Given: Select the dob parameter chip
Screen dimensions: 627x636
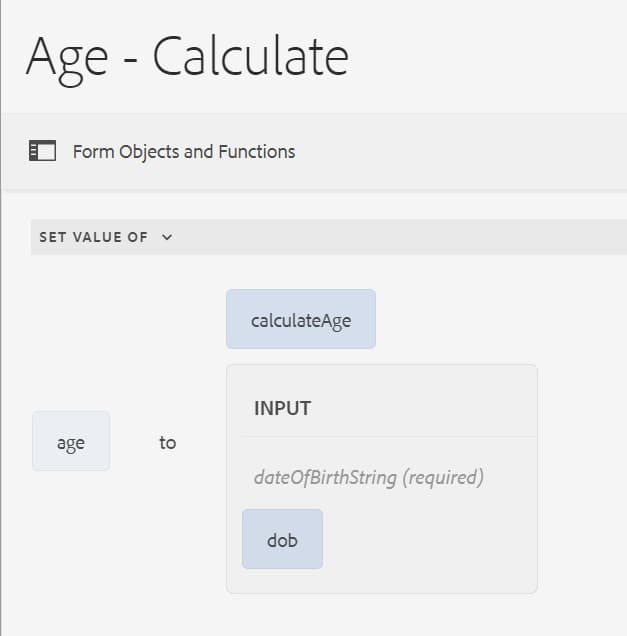Looking at the screenshot, I should [282, 539].
